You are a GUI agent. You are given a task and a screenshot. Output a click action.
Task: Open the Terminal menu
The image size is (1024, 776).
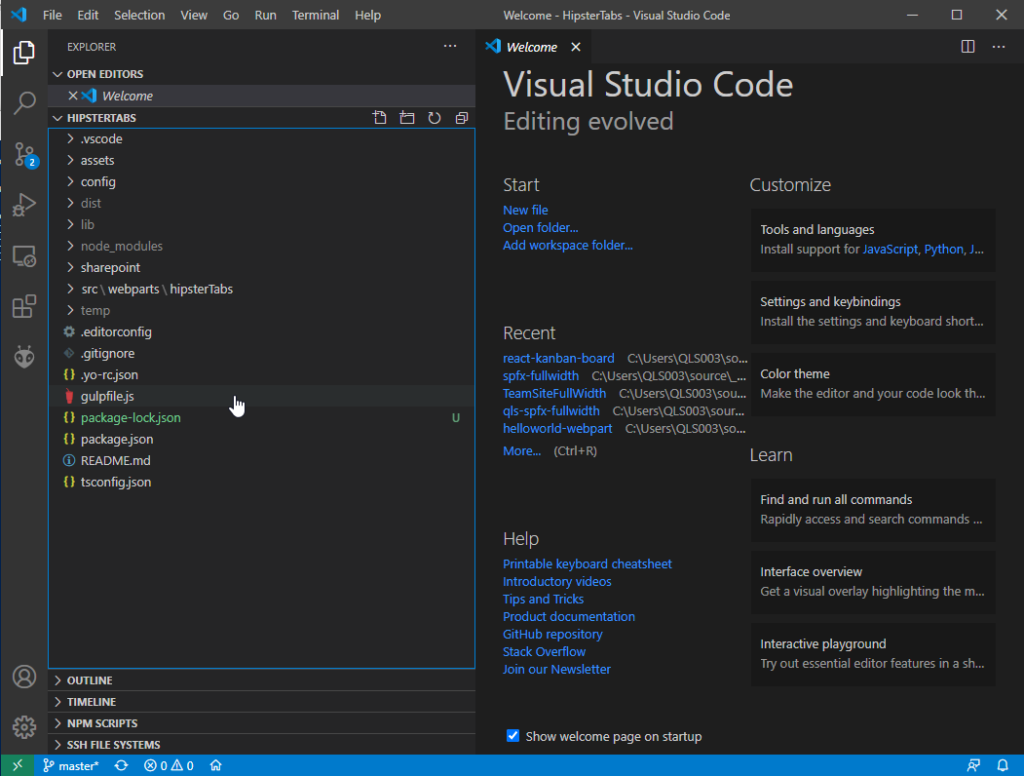315,15
